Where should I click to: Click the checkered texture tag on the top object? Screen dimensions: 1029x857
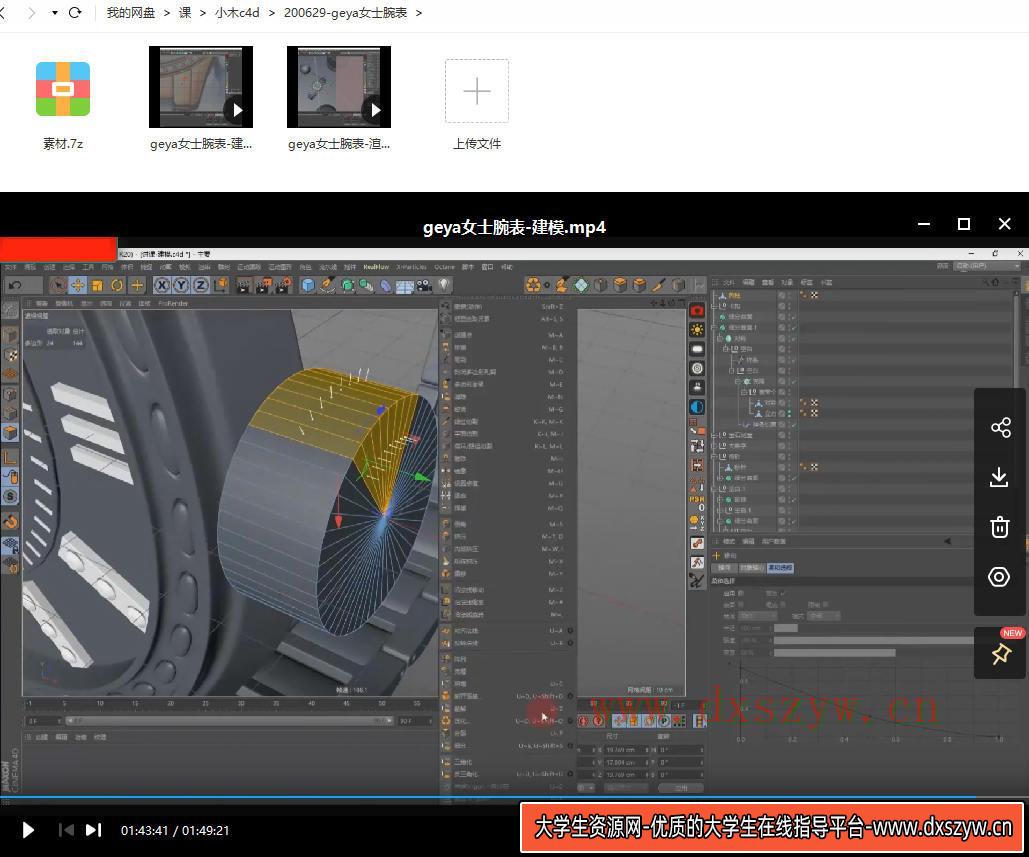pyautogui.click(x=814, y=295)
